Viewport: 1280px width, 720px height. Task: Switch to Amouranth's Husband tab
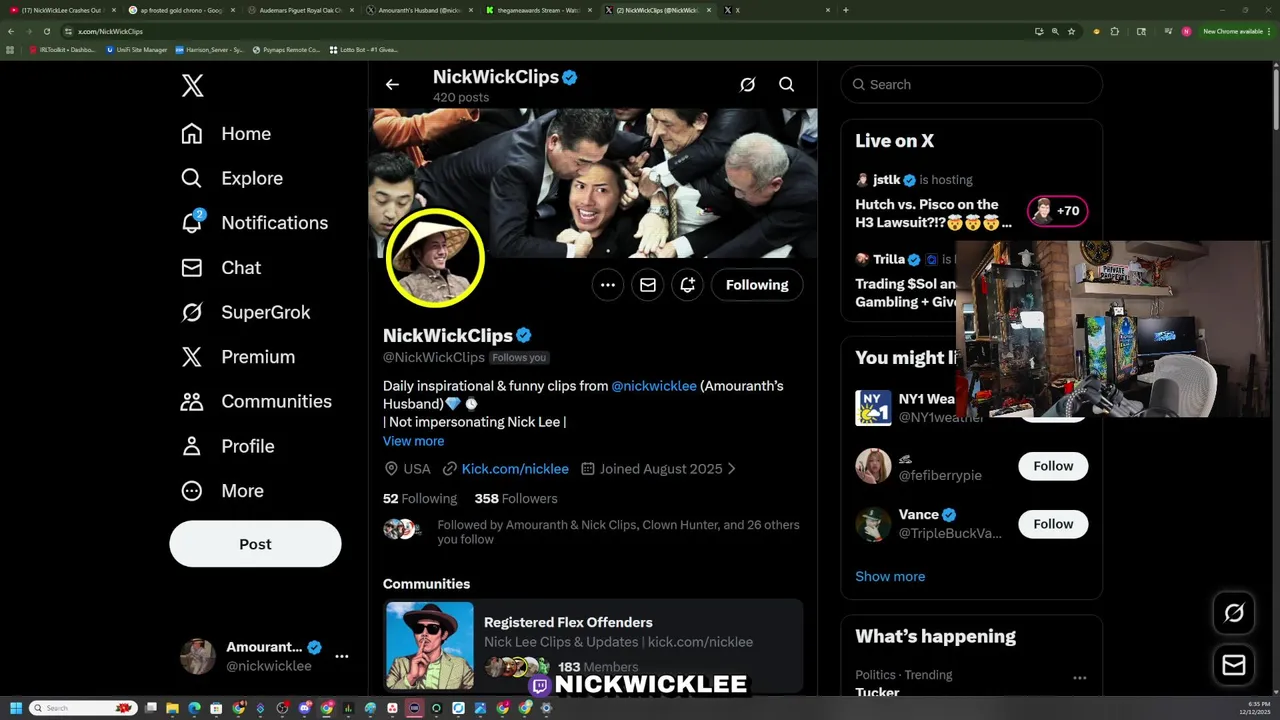pos(419,10)
